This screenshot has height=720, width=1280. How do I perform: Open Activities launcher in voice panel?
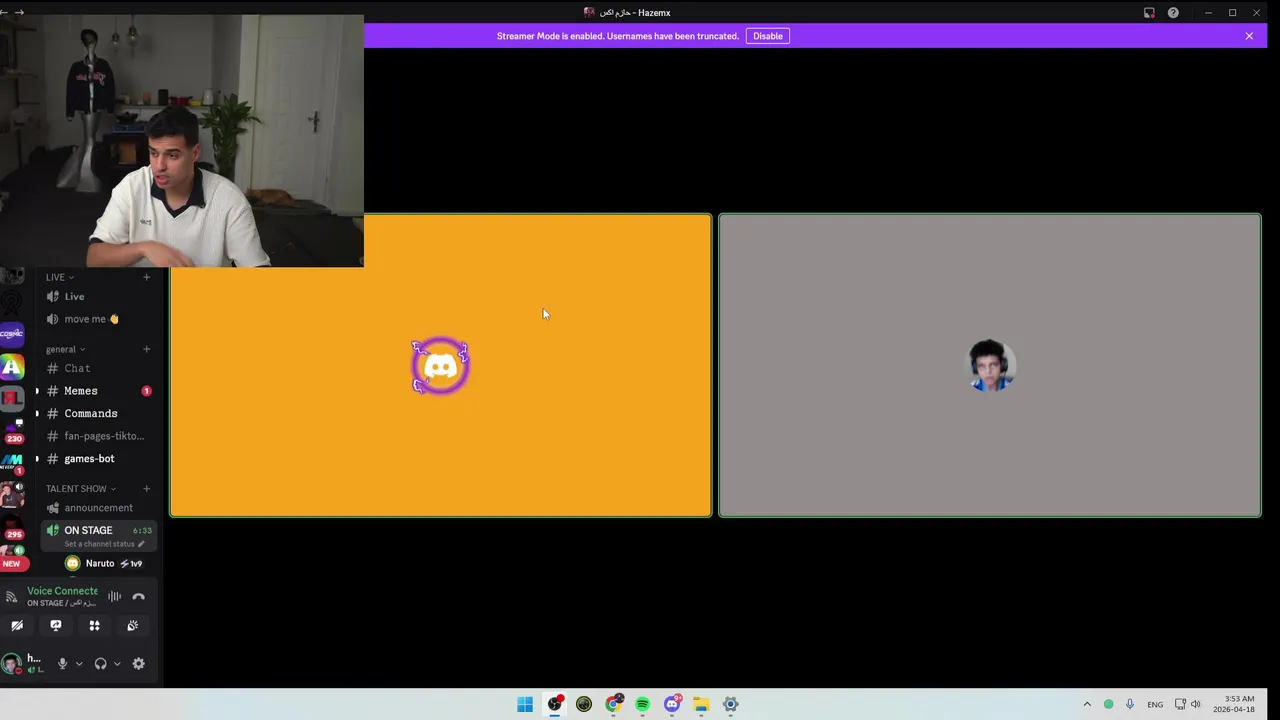click(x=94, y=625)
